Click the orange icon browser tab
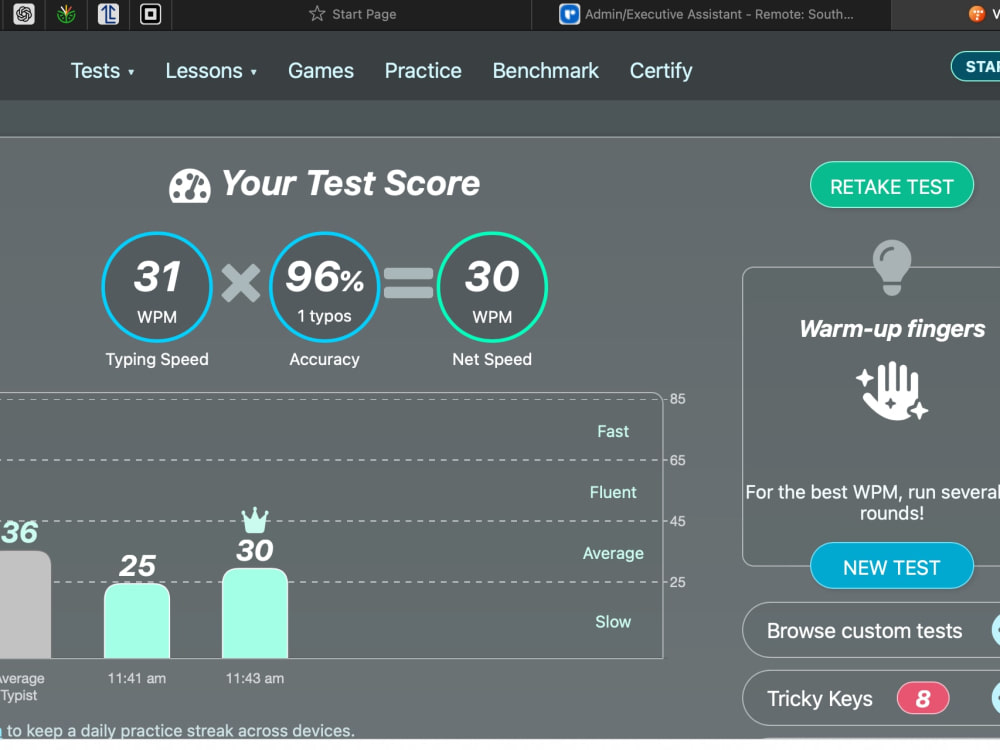Image resolution: width=1000 pixels, height=750 pixels. [x=978, y=14]
